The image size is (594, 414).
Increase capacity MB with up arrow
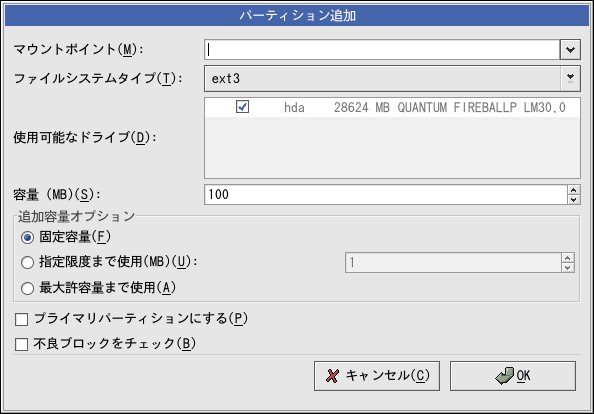574,190
